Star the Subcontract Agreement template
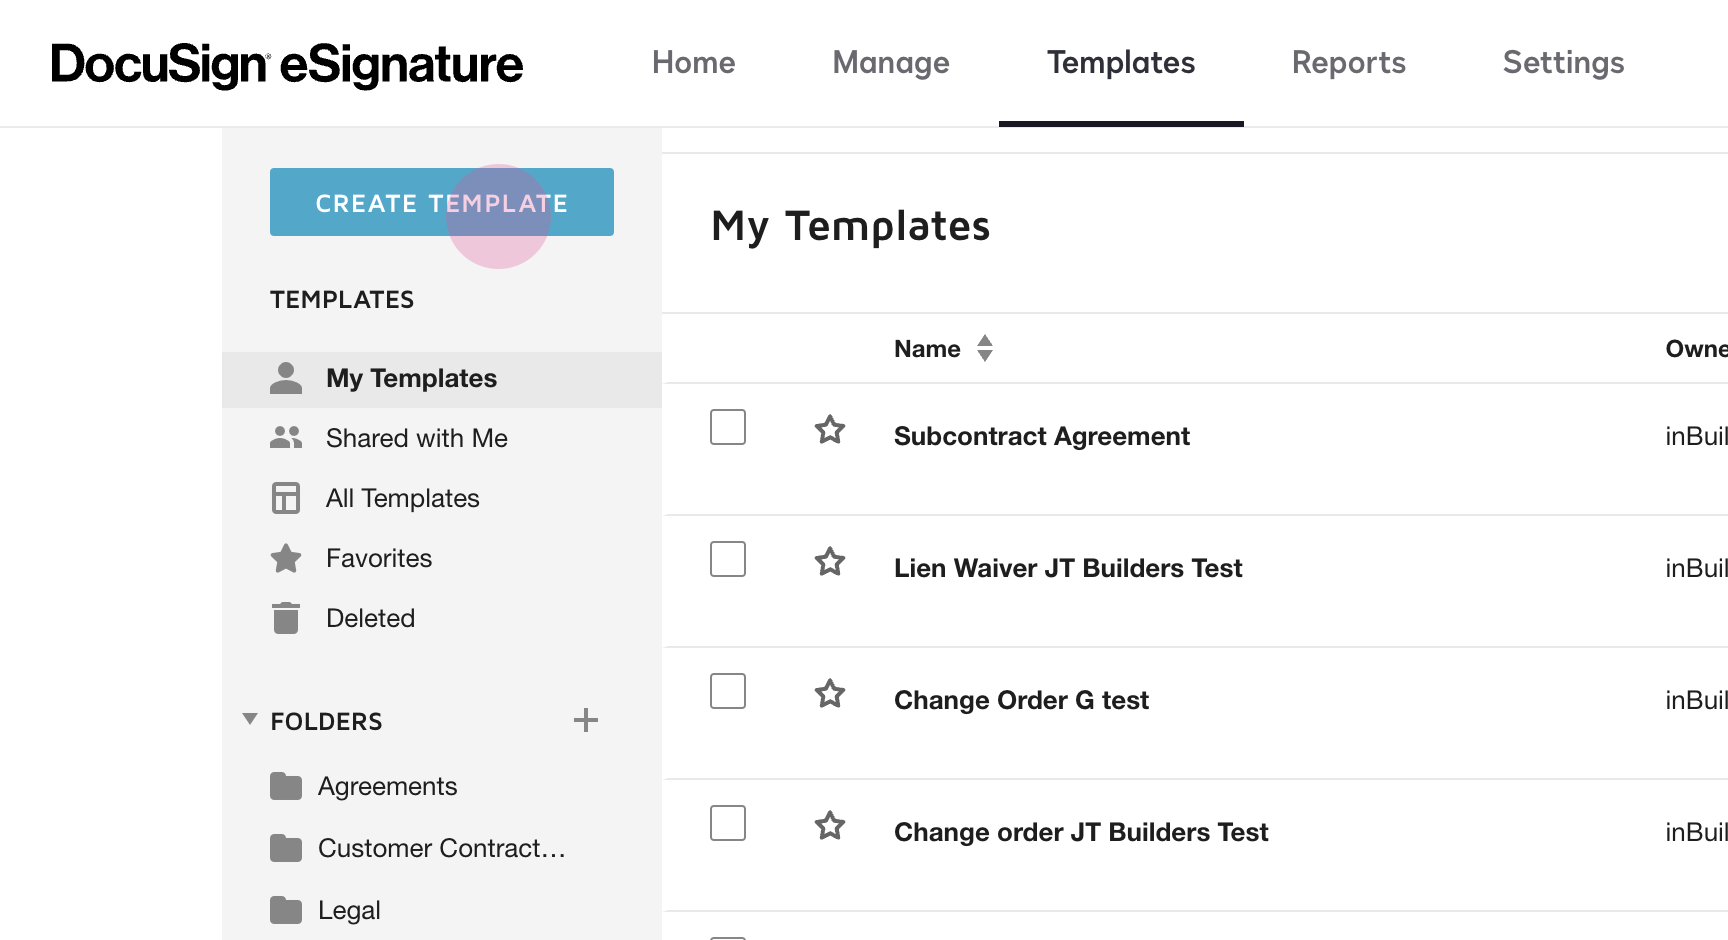The image size is (1728, 940). click(830, 430)
